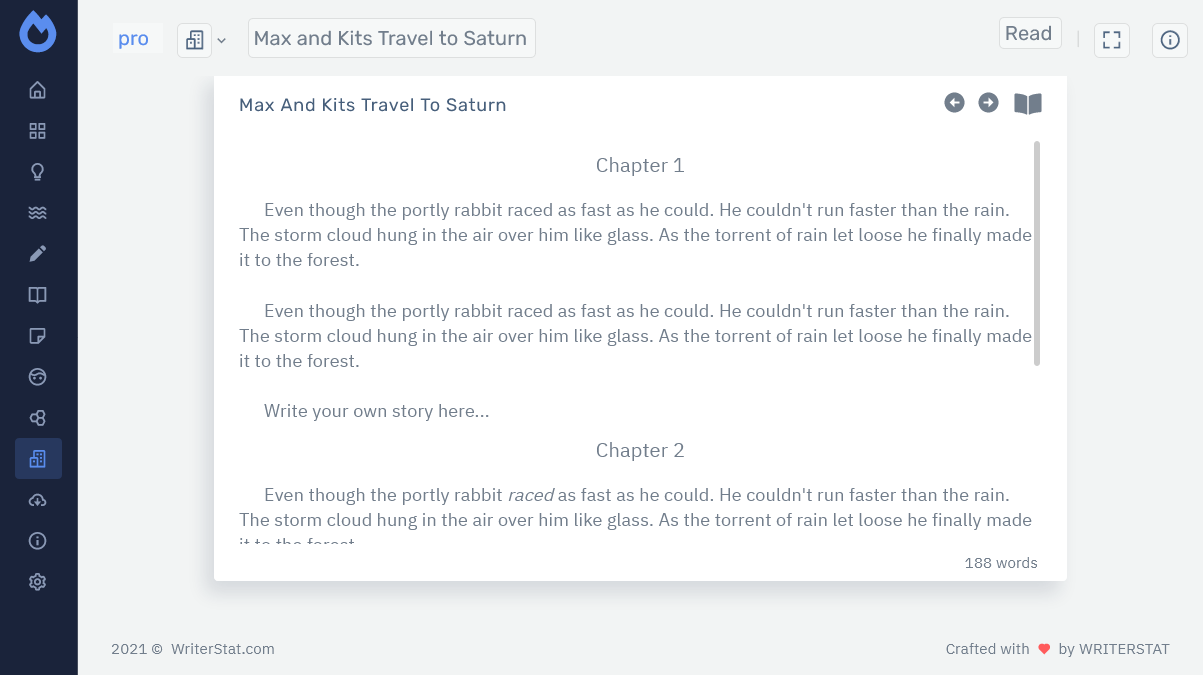This screenshot has width=1203, height=675.
Task: Click the story title input field
Action: pyautogui.click(x=391, y=38)
